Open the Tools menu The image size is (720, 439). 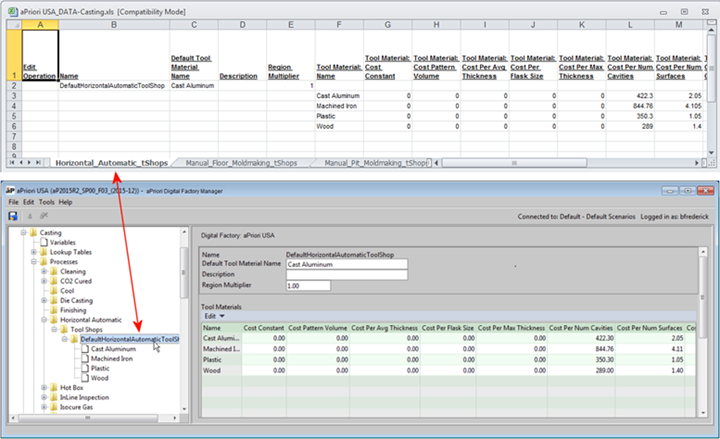coord(46,202)
